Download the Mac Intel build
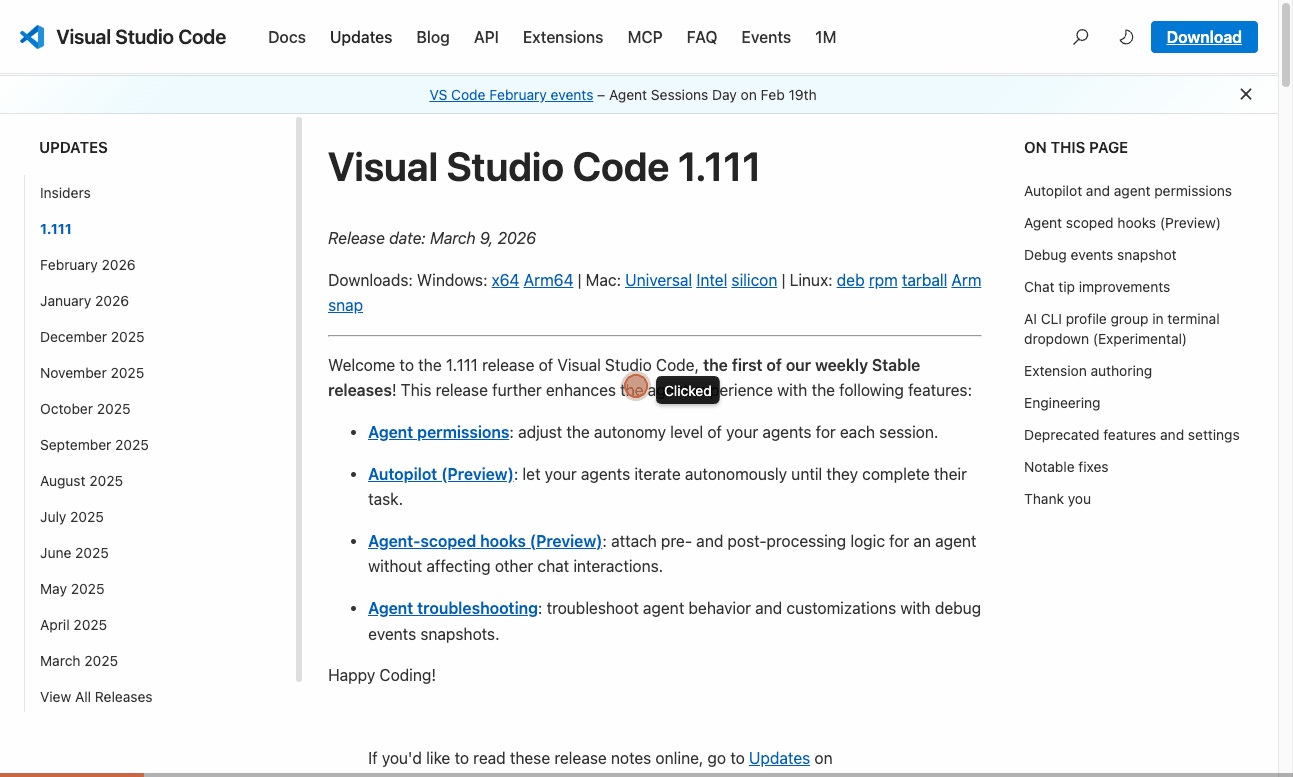The height and width of the screenshot is (777, 1293). pyautogui.click(x=712, y=280)
